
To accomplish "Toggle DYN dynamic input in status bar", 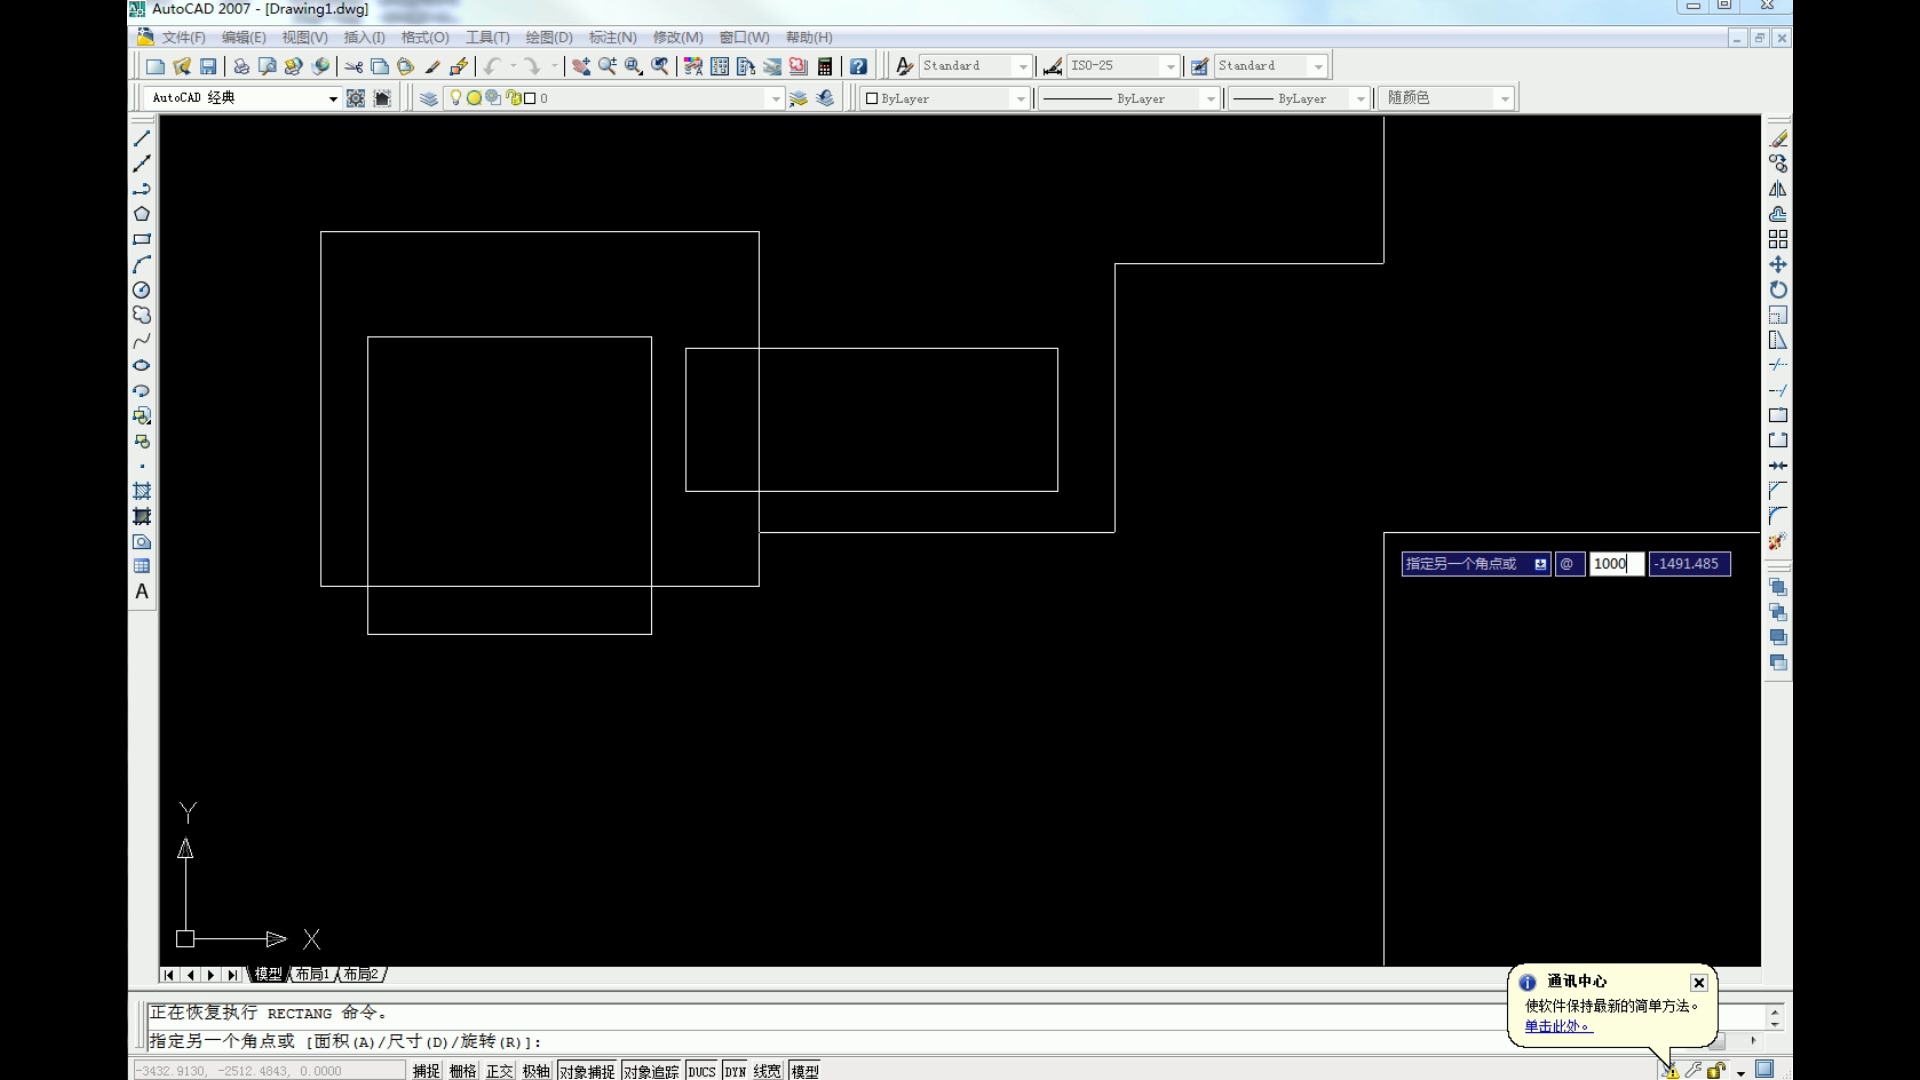I will point(735,1071).
